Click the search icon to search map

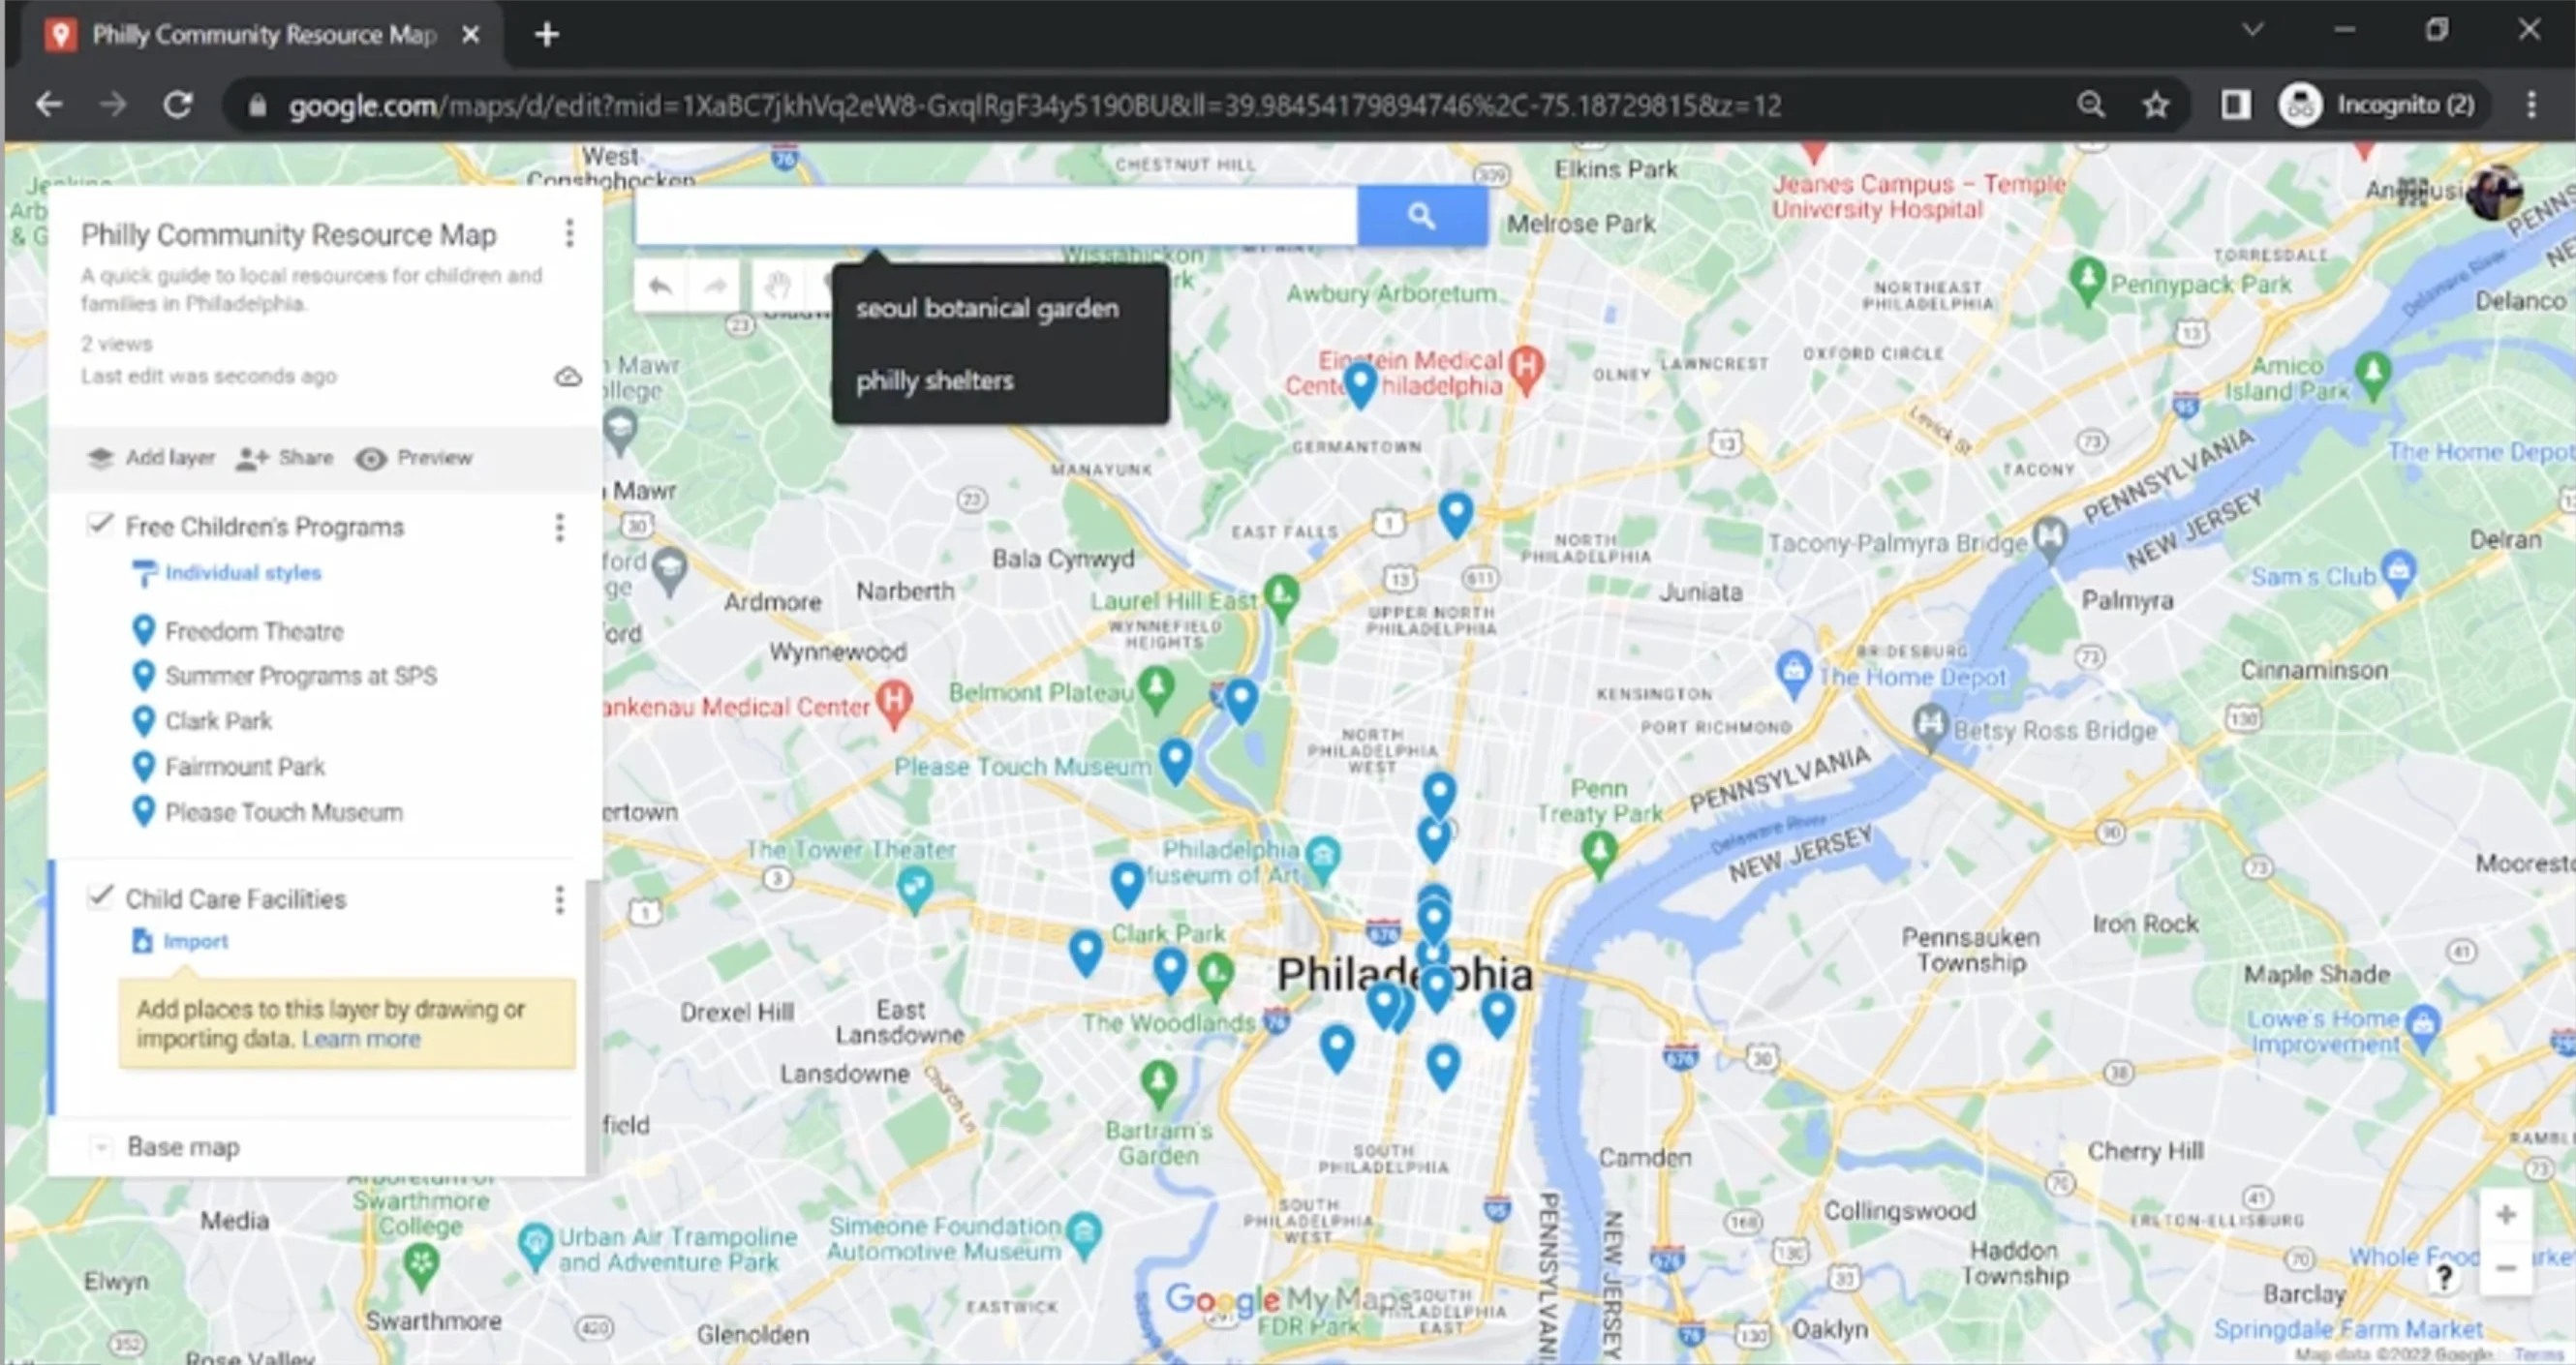[x=1421, y=215]
